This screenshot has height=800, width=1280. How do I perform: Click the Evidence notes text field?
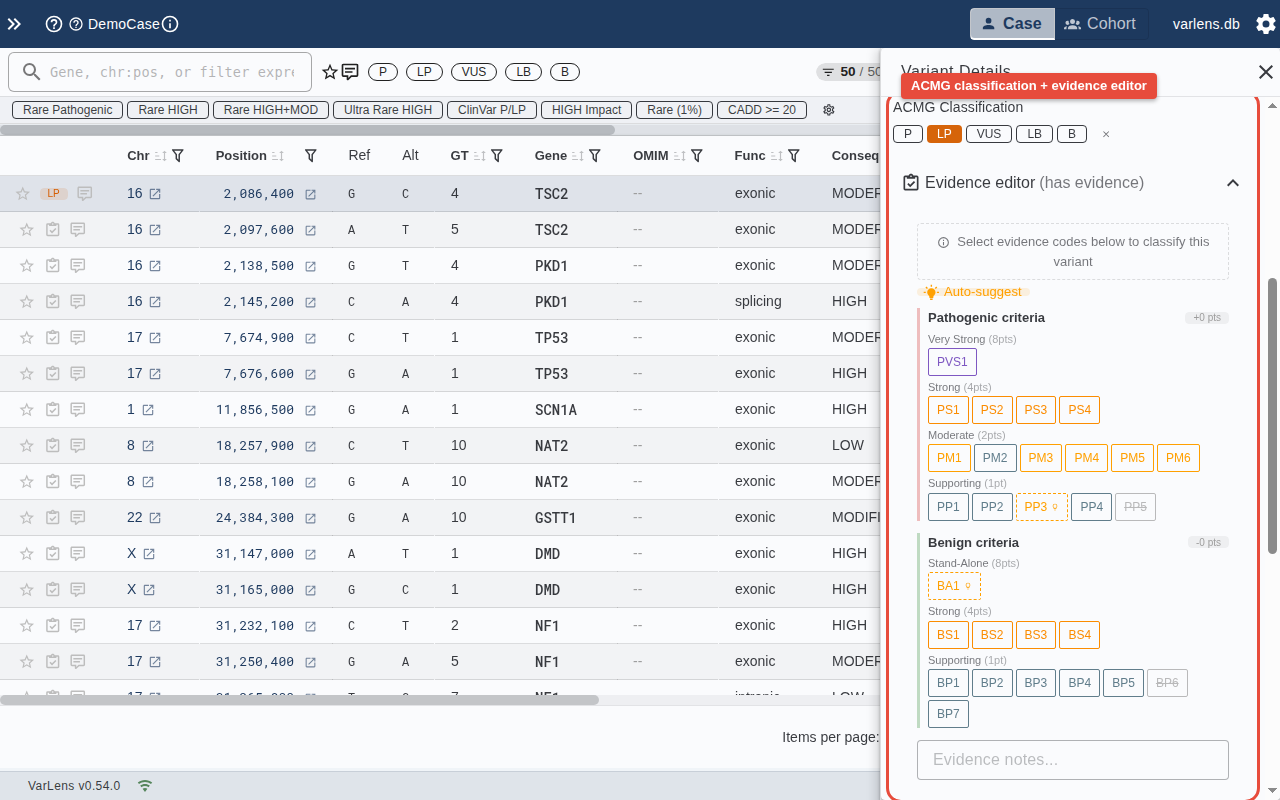click(1072, 760)
